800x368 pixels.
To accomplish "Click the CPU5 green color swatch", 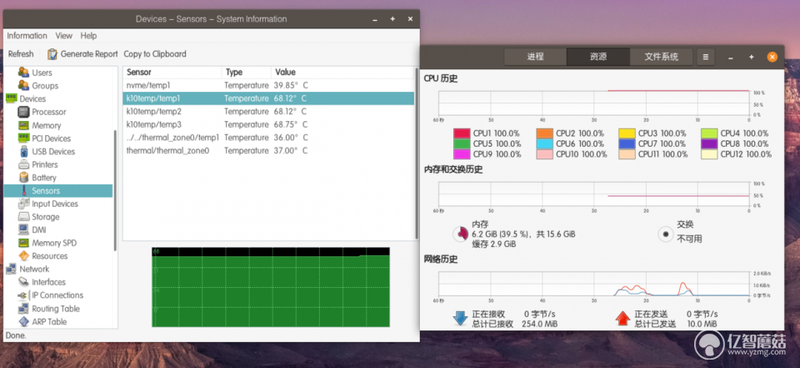I will pyautogui.click(x=461, y=144).
